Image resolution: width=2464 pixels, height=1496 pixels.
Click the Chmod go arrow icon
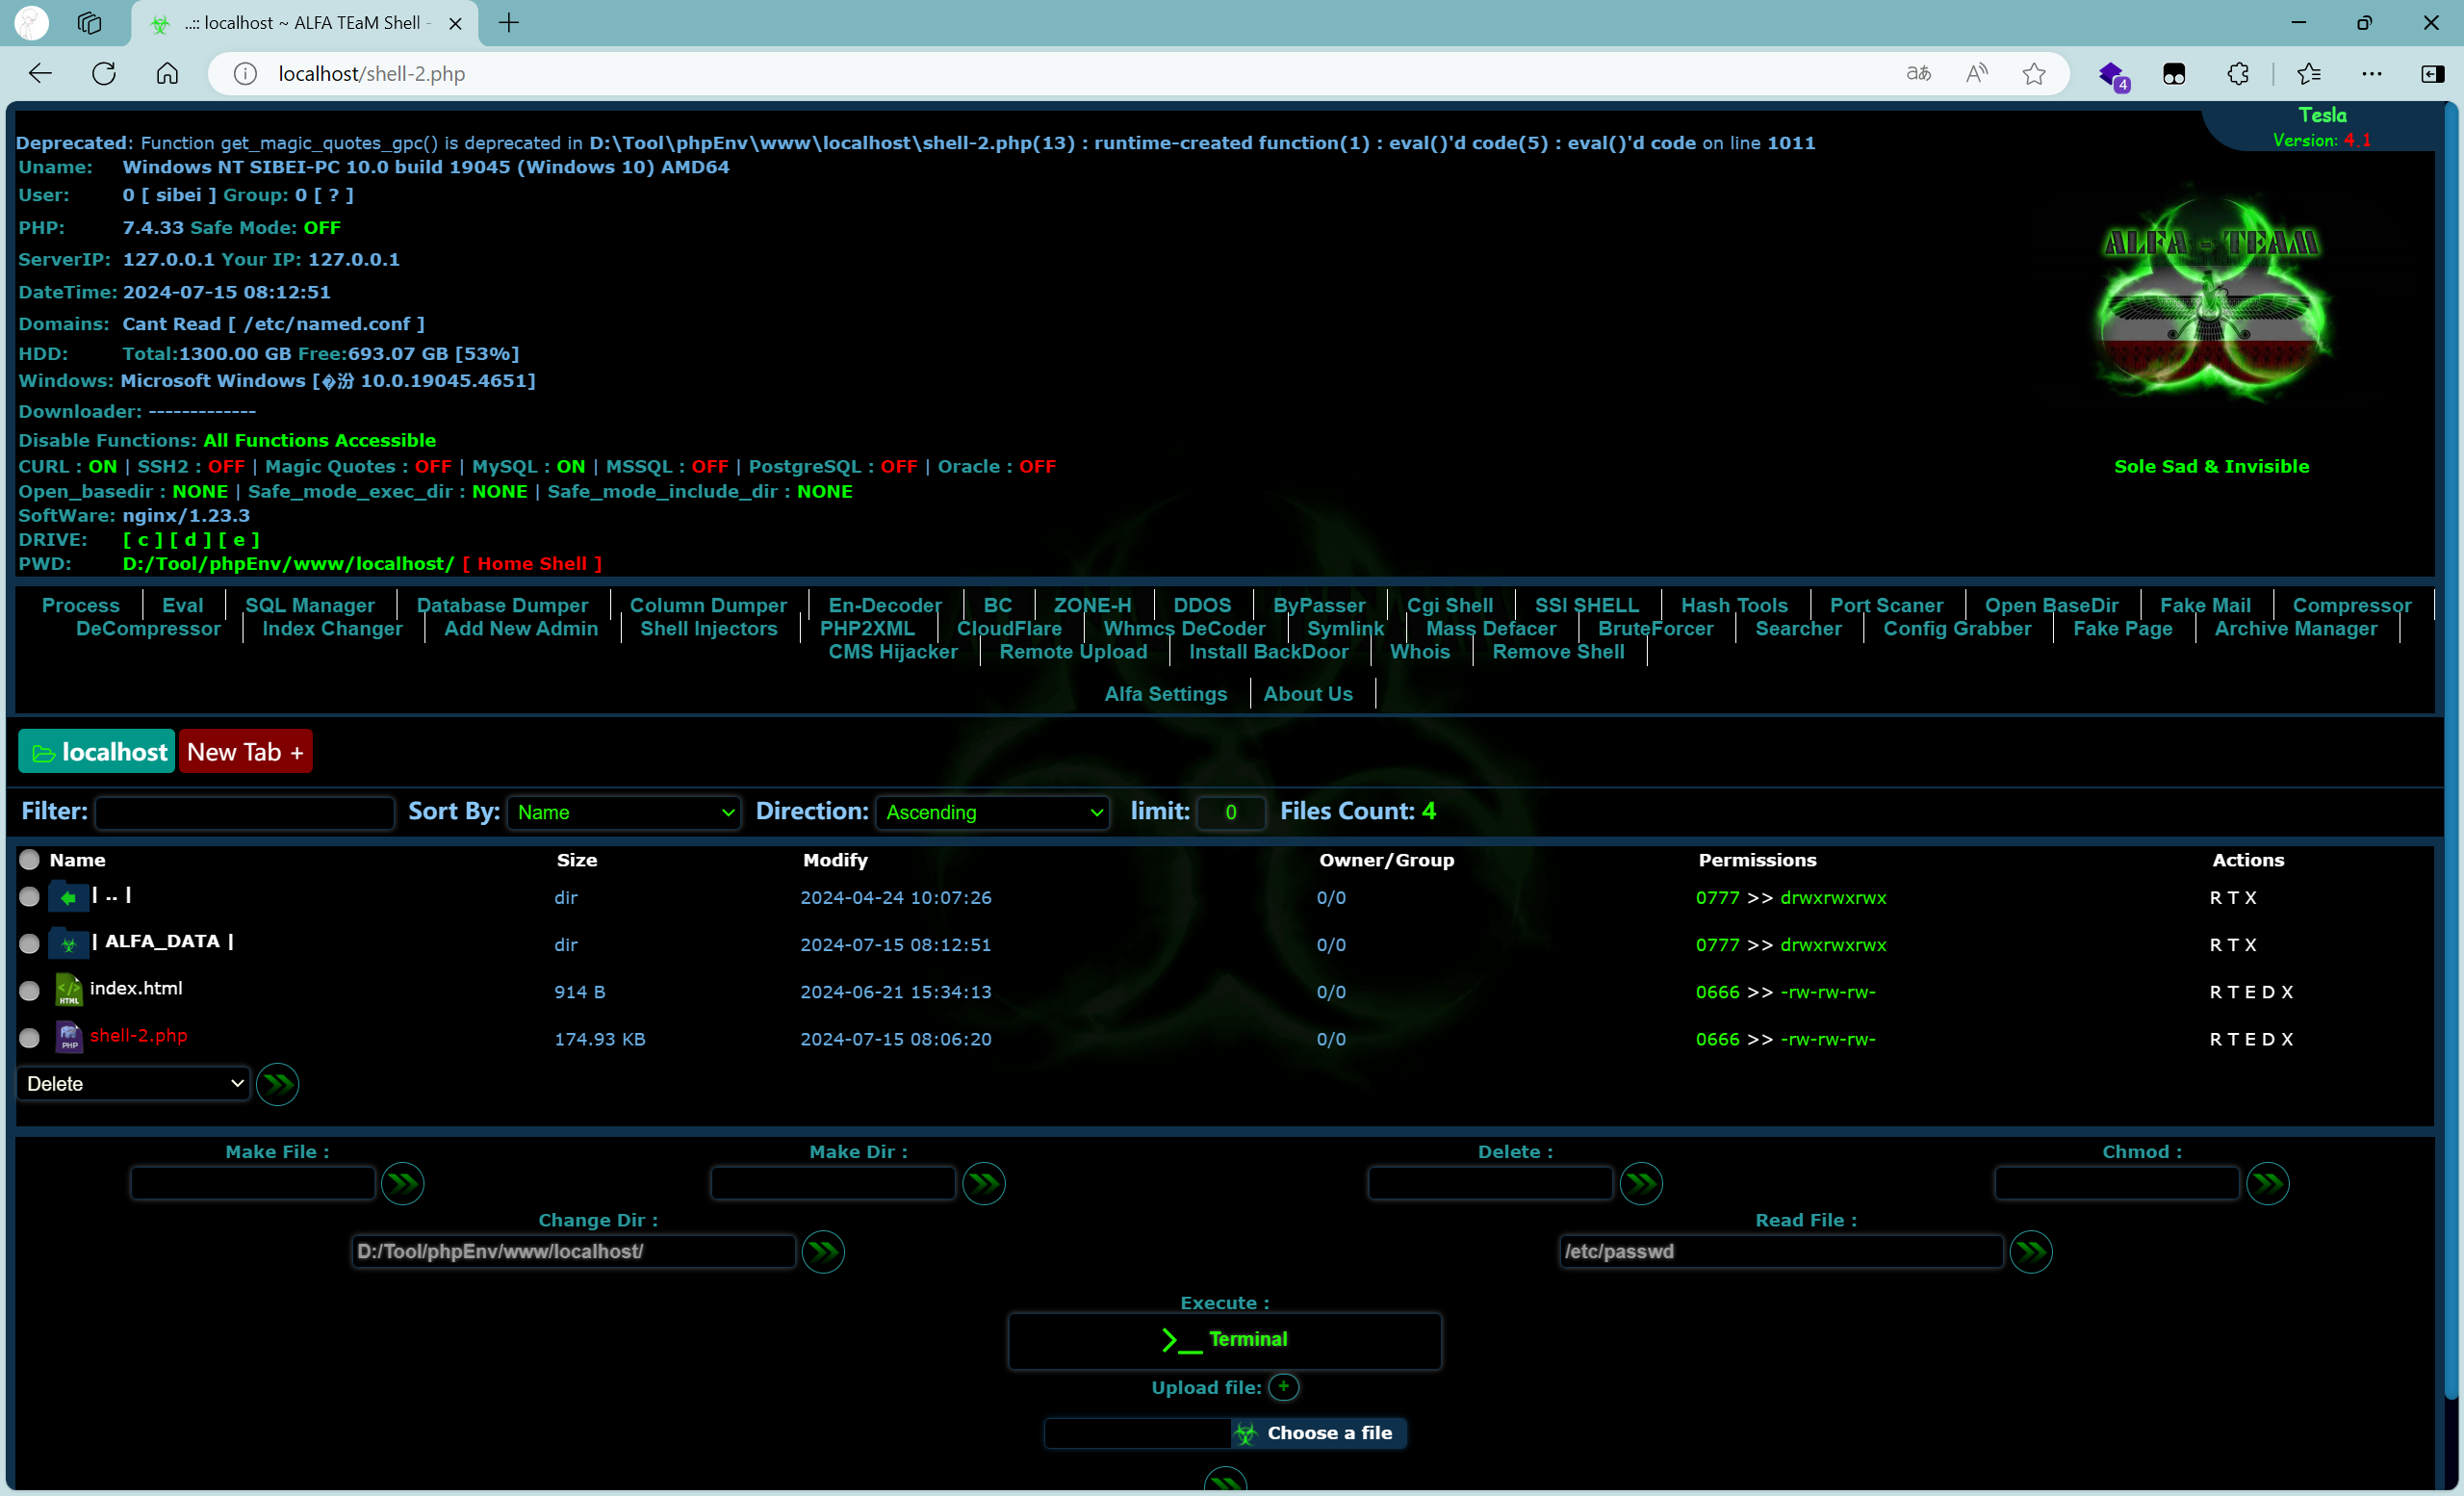(x=2266, y=1183)
